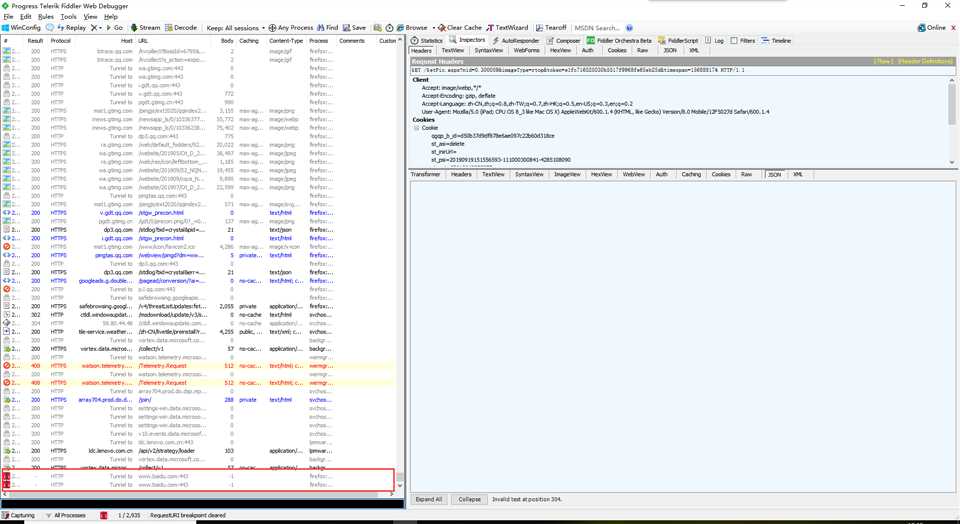Replay the selected session
The image size is (960, 524).
click(x=72, y=28)
